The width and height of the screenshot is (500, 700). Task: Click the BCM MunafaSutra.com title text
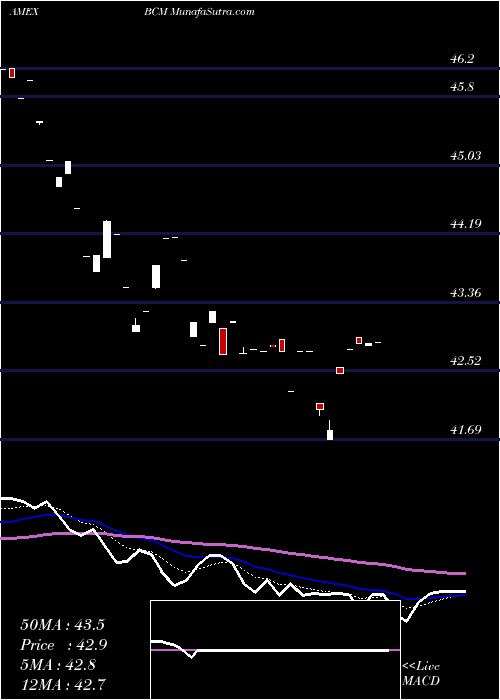[199, 12]
